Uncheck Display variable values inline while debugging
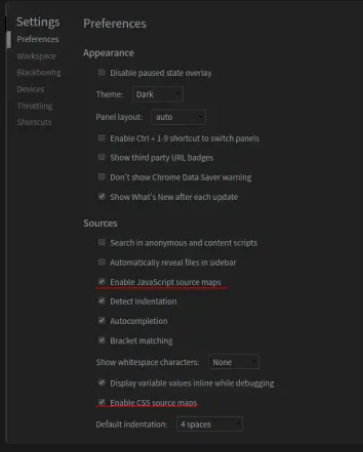The height and width of the screenshot is (452, 363). coord(102,383)
